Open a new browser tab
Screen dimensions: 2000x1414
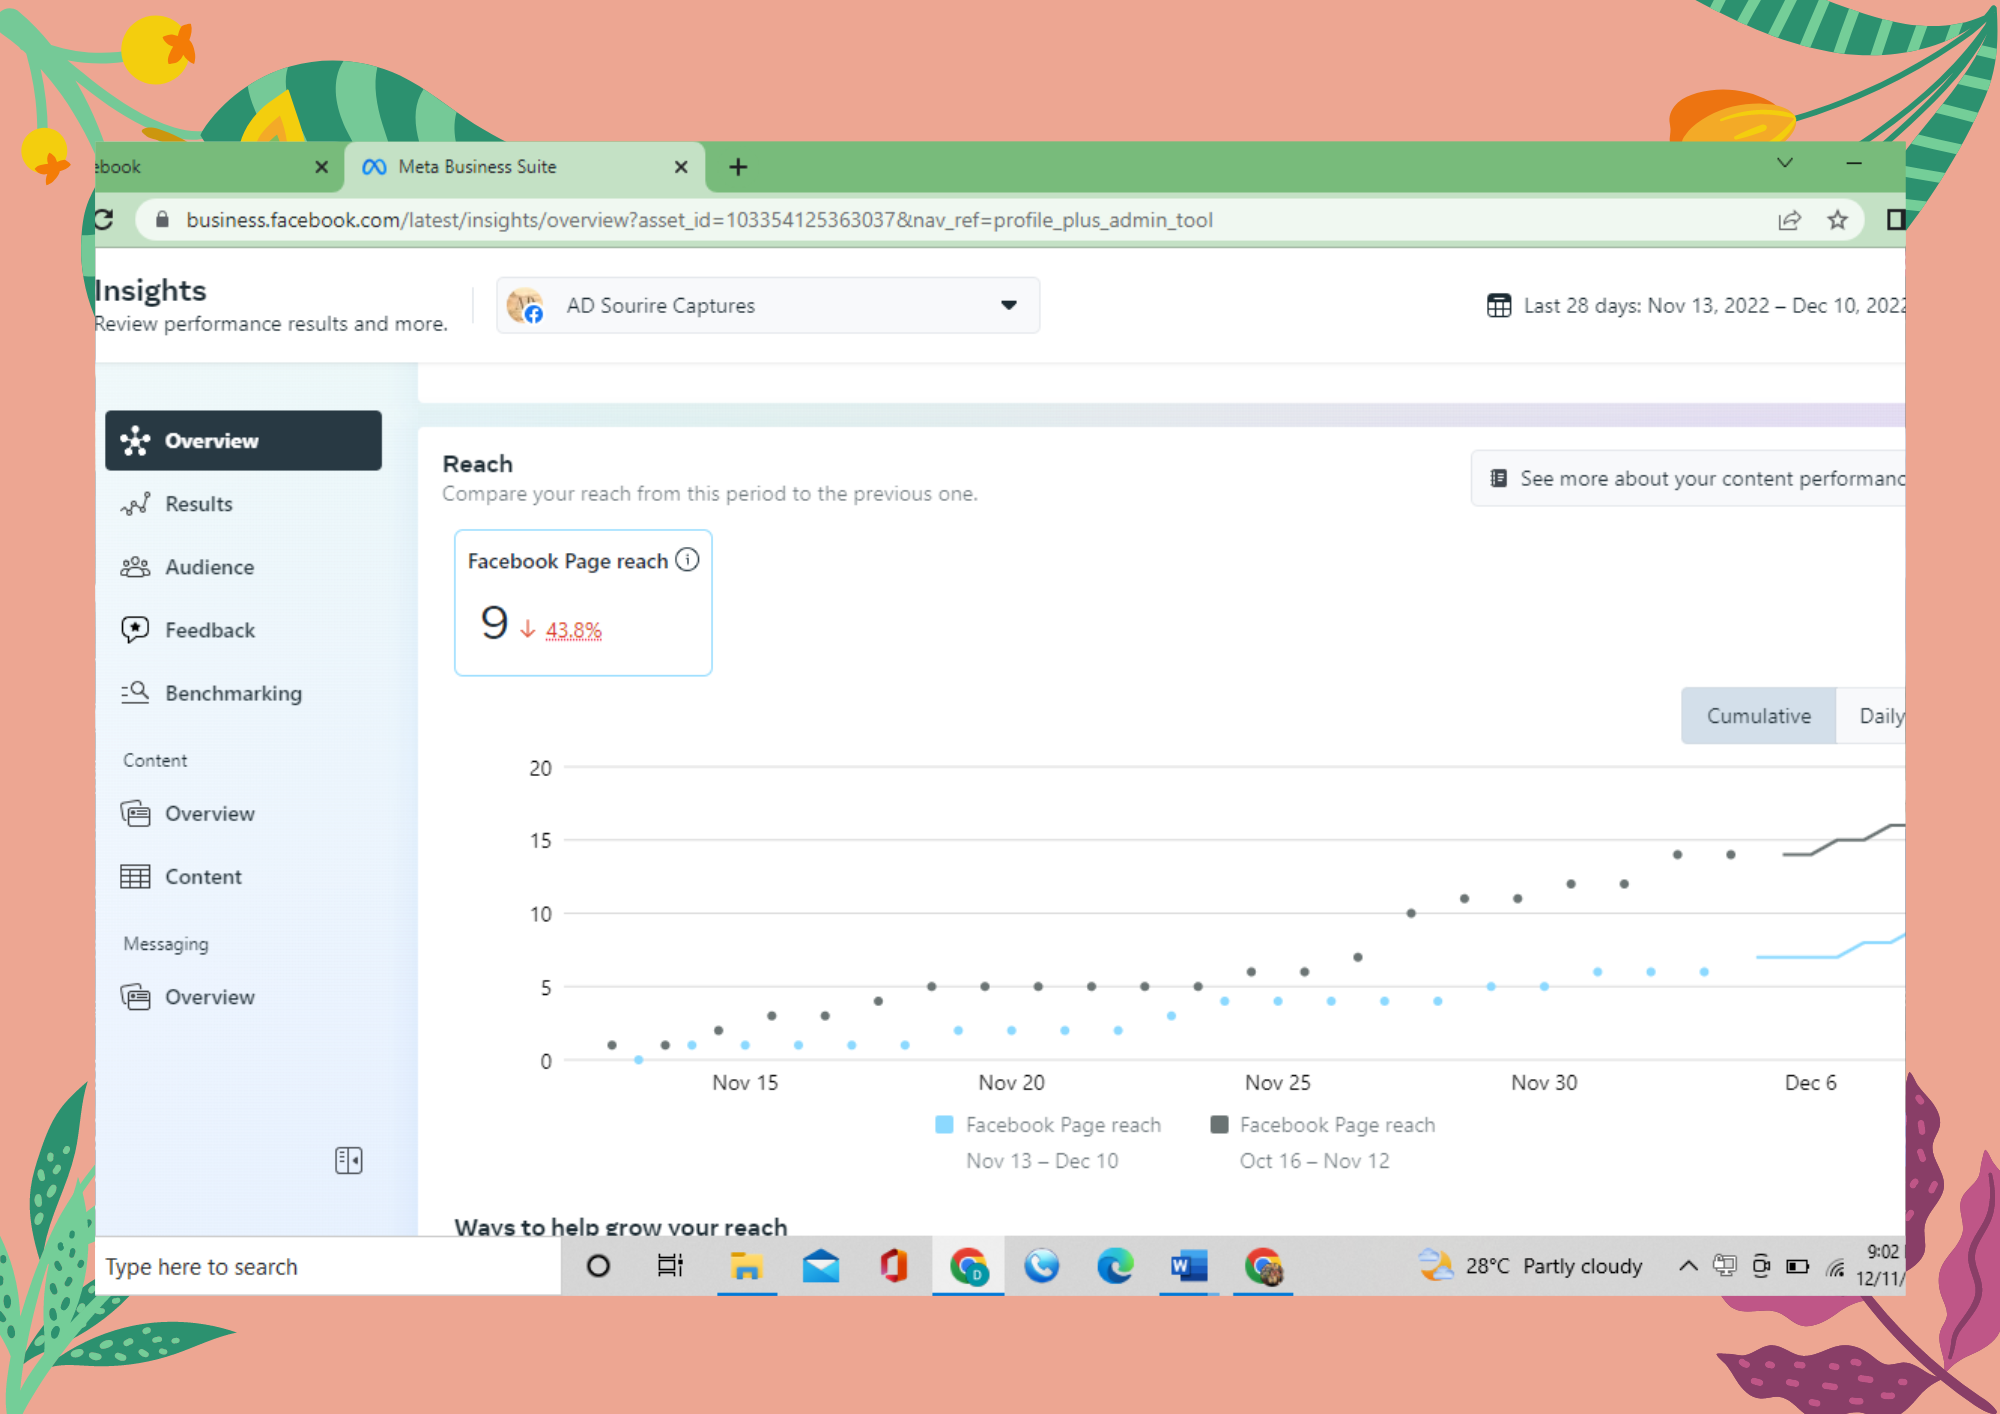738,167
